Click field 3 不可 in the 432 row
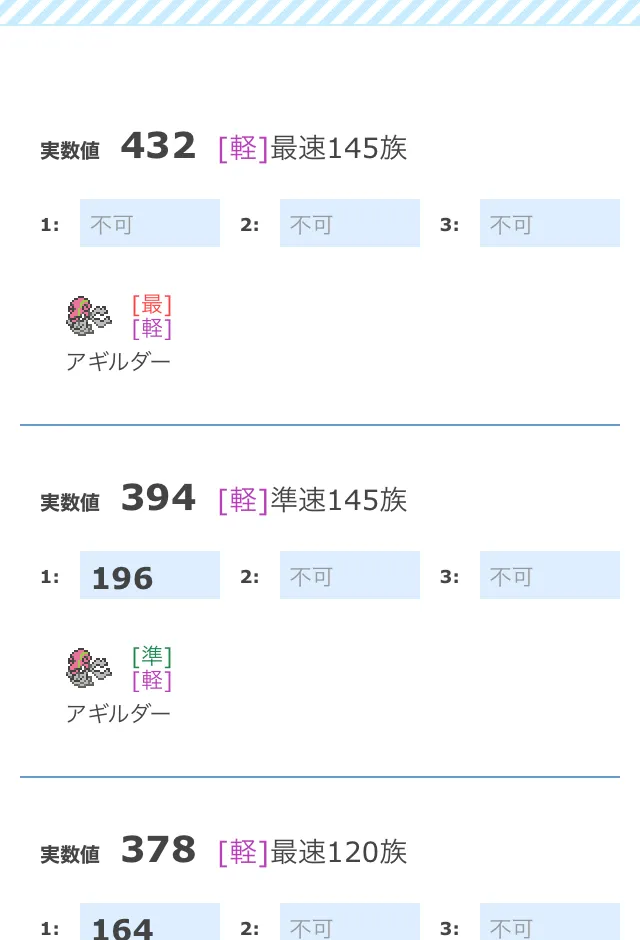 pyautogui.click(x=550, y=223)
